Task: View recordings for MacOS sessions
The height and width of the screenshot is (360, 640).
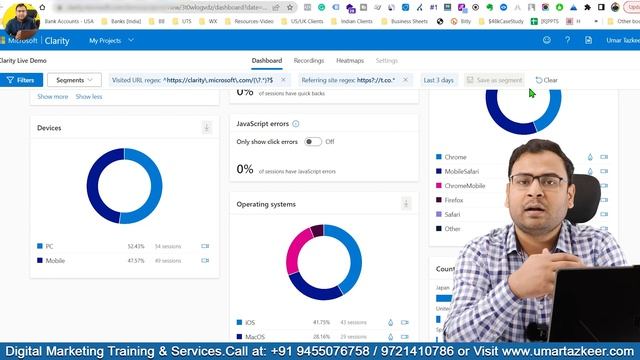Action: click(x=404, y=337)
